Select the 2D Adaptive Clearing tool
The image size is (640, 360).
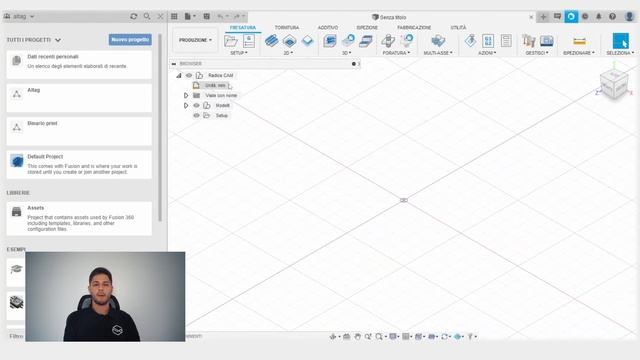click(271, 41)
